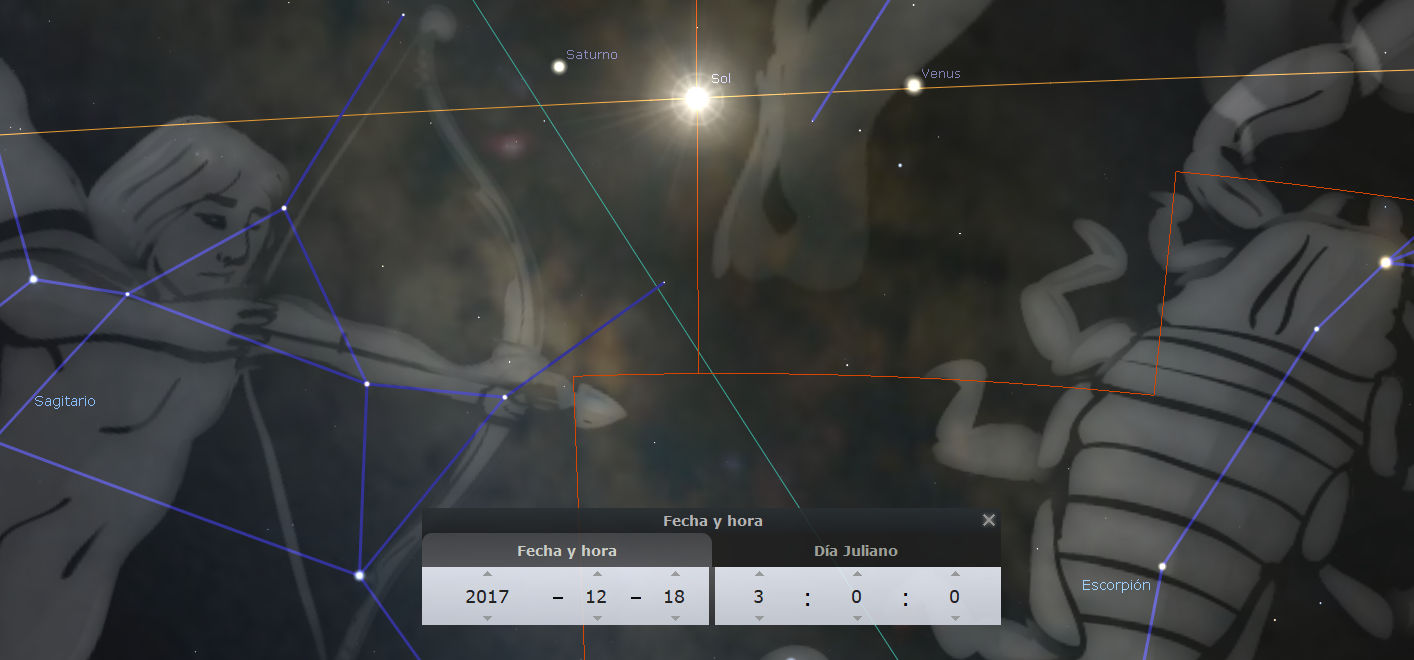Decrease the year with the down arrow
The width and height of the screenshot is (1414, 660).
pyautogui.click(x=487, y=618)
